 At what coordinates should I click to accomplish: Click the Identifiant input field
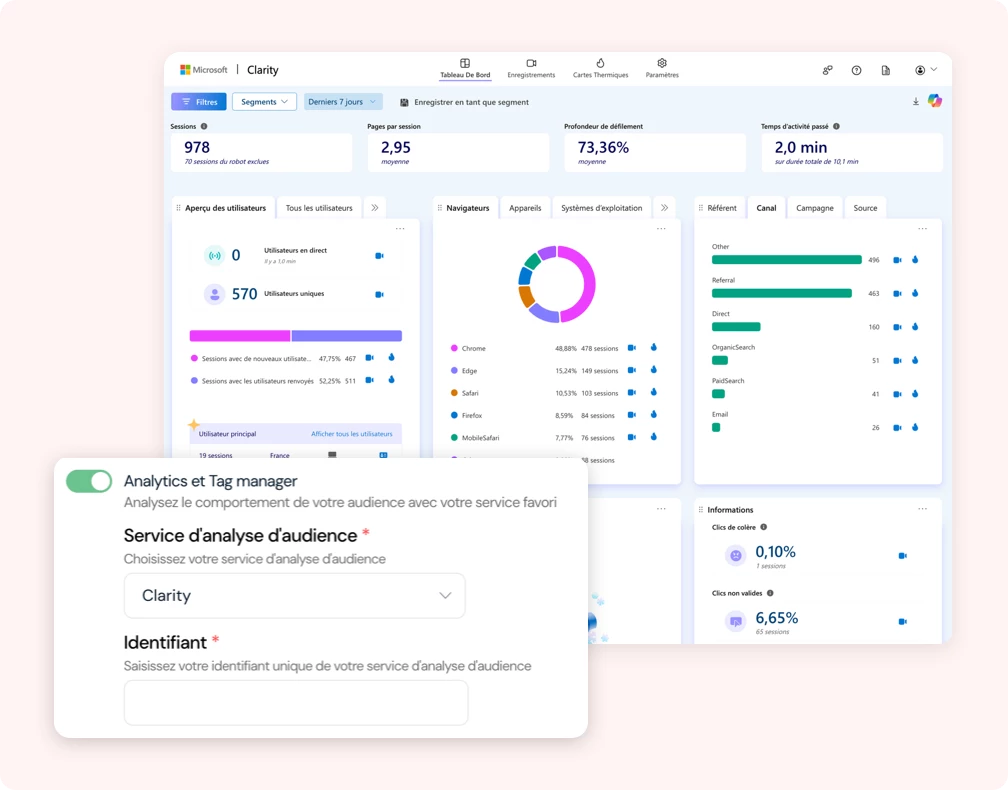296,702
